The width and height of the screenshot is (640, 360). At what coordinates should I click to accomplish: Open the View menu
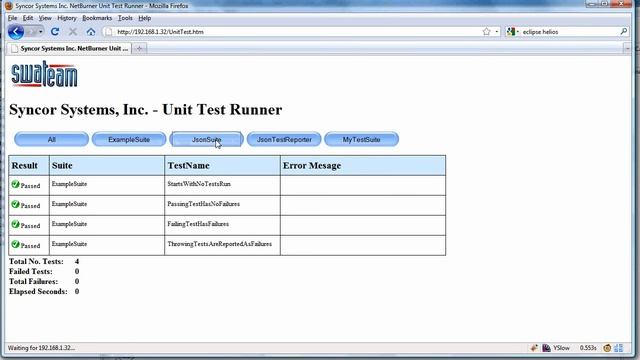point(45,18)
